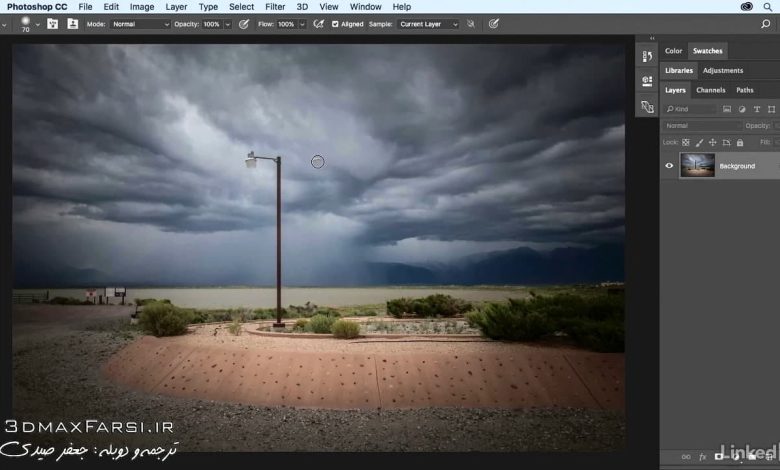Viewport: 780px width, 470px height.
Task: Toggle the Clone Source panel icon in options bar
Action: [x=73, y=24]
